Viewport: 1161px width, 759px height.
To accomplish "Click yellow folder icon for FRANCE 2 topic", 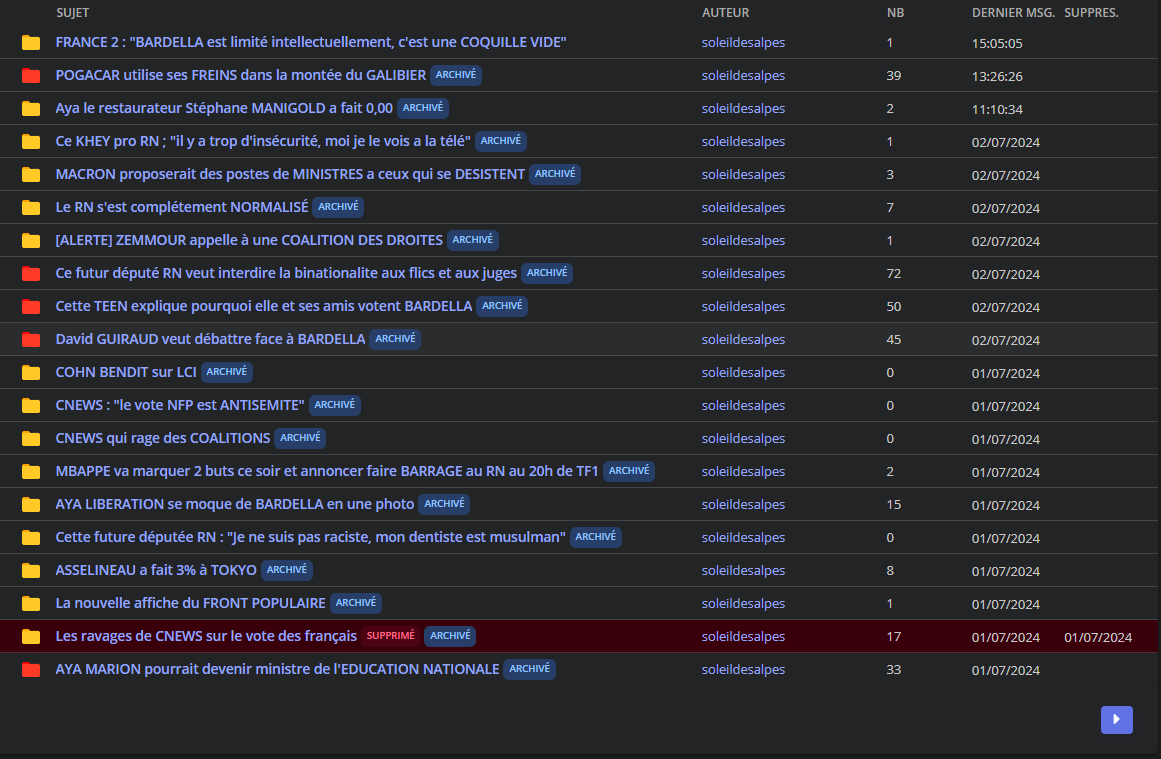I will (31, 42).
